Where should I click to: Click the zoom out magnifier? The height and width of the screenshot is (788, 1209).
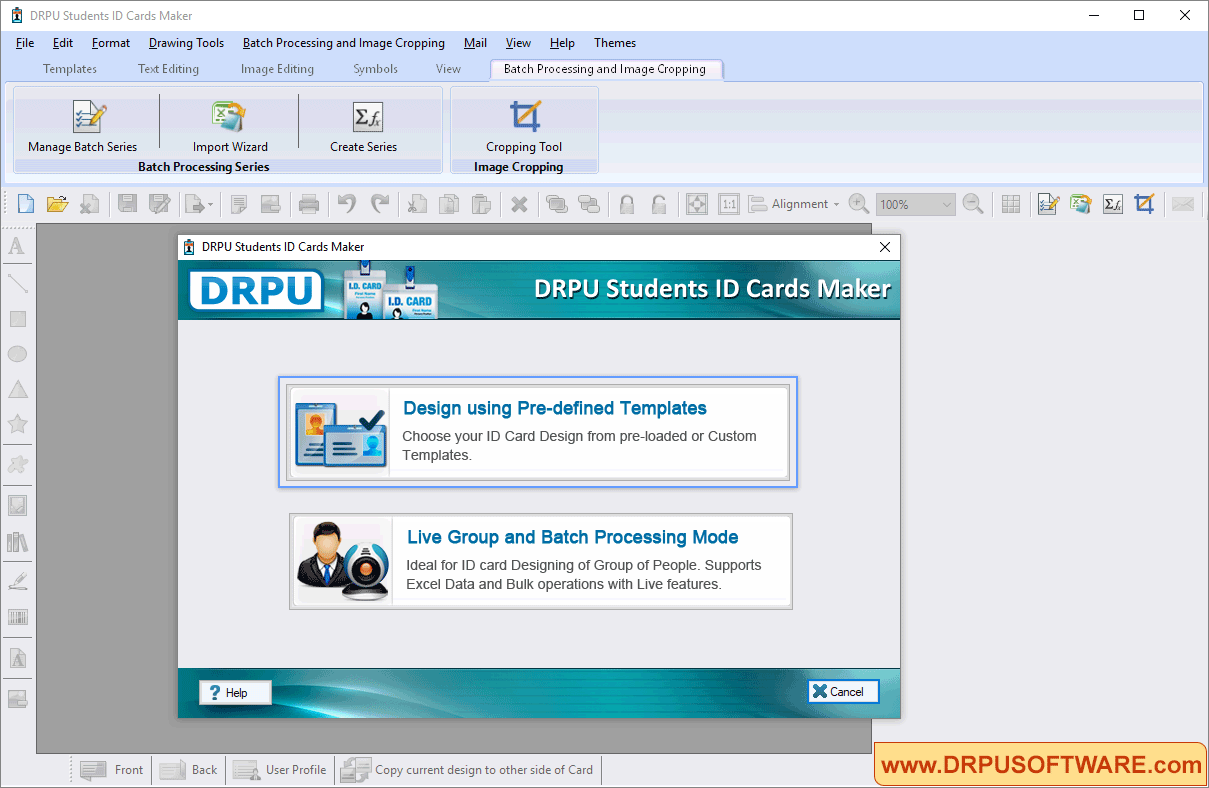point(973,204)
